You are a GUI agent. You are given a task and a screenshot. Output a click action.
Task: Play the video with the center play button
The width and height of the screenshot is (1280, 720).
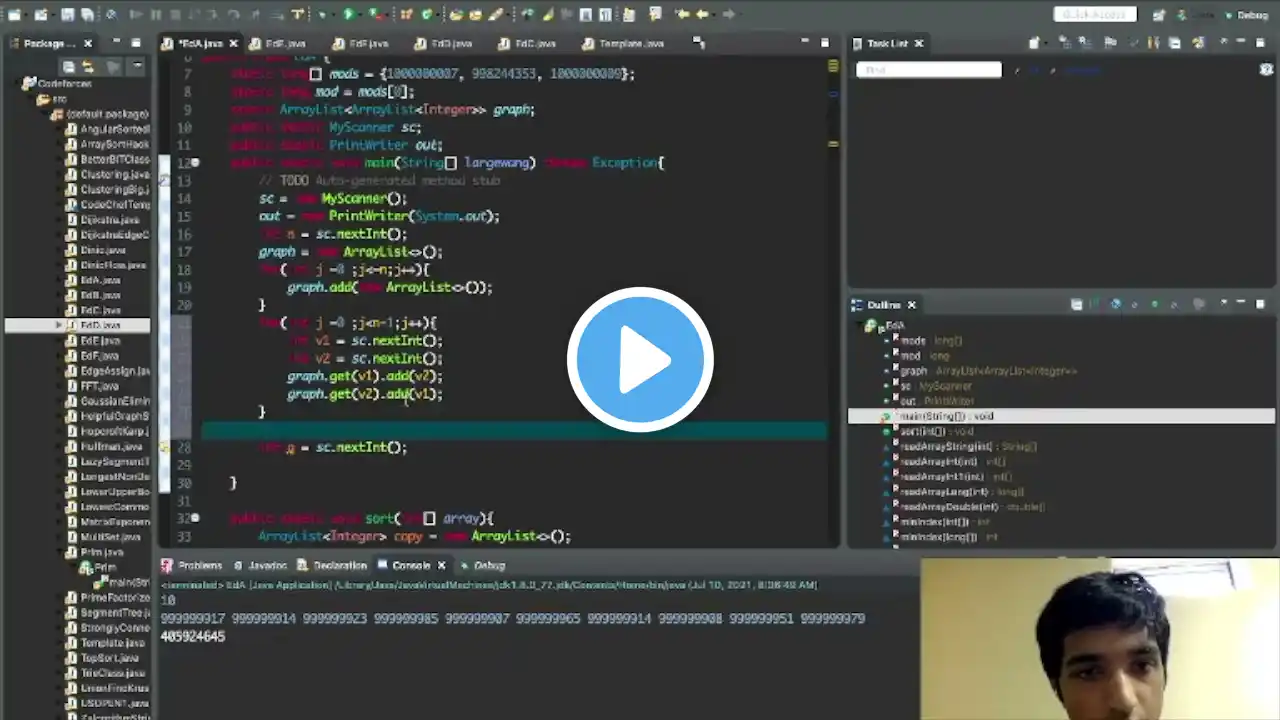640,360
